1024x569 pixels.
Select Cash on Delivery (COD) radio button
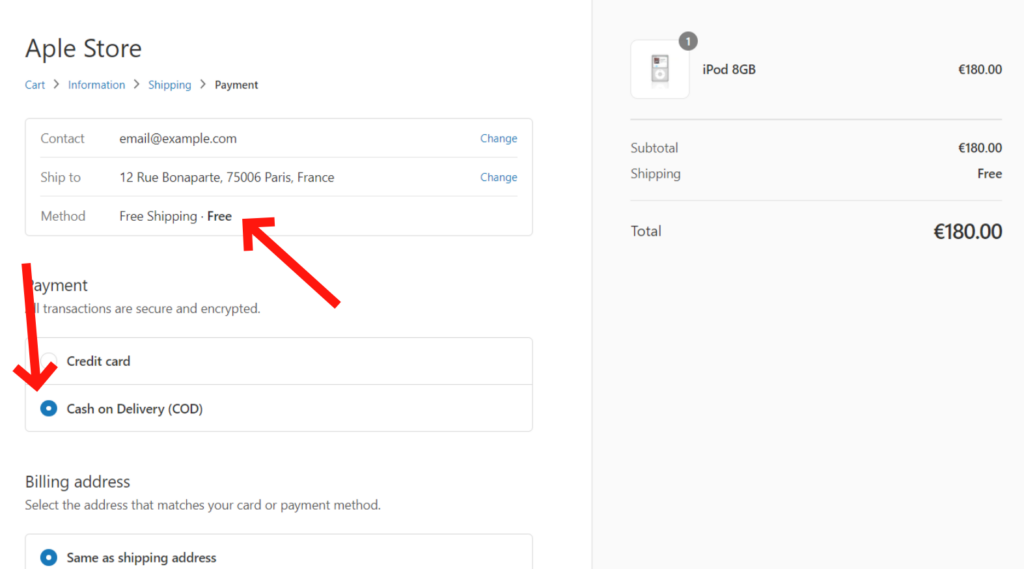pyautogui.click(x=48, y=408)
